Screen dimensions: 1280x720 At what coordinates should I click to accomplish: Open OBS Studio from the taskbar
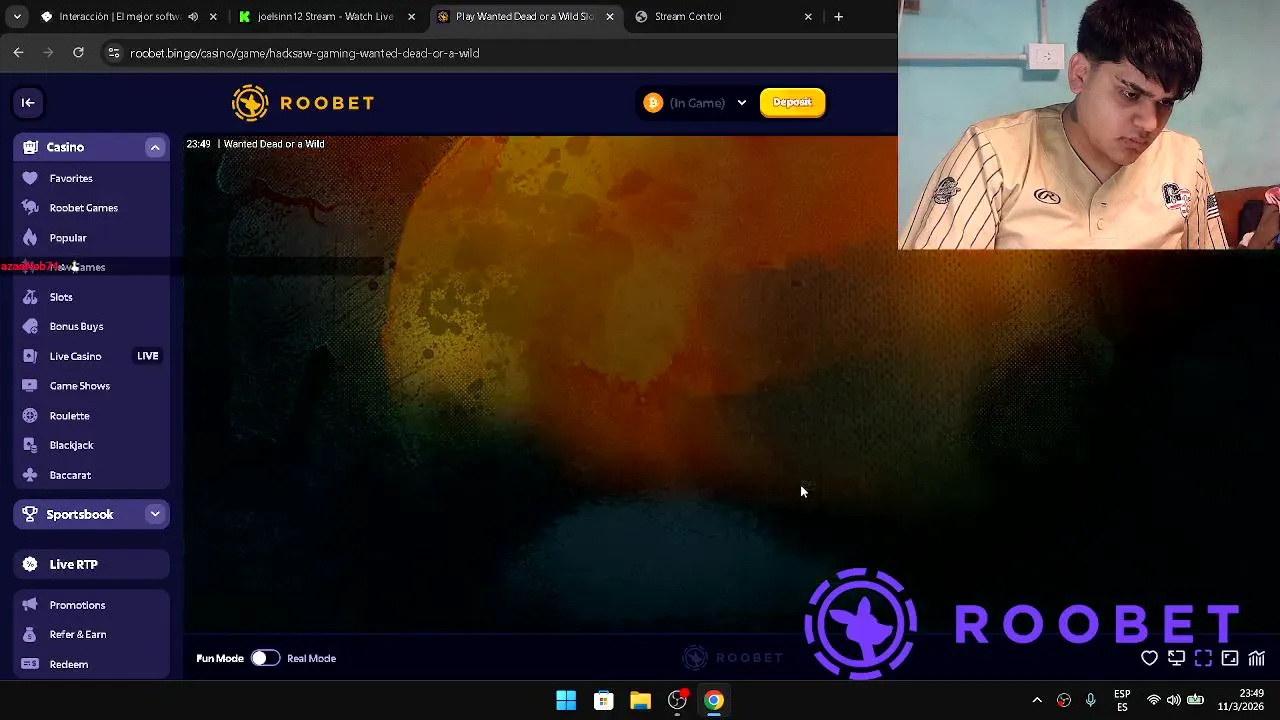(x=677, y=700)
